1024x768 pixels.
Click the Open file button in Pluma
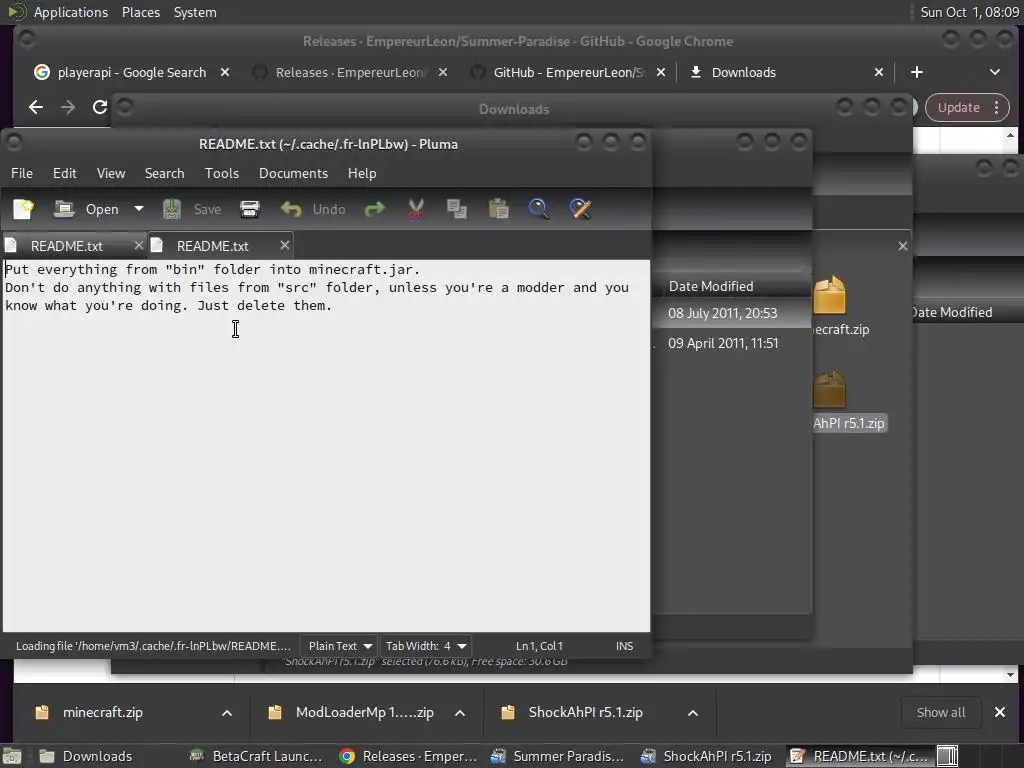(86, 209)
